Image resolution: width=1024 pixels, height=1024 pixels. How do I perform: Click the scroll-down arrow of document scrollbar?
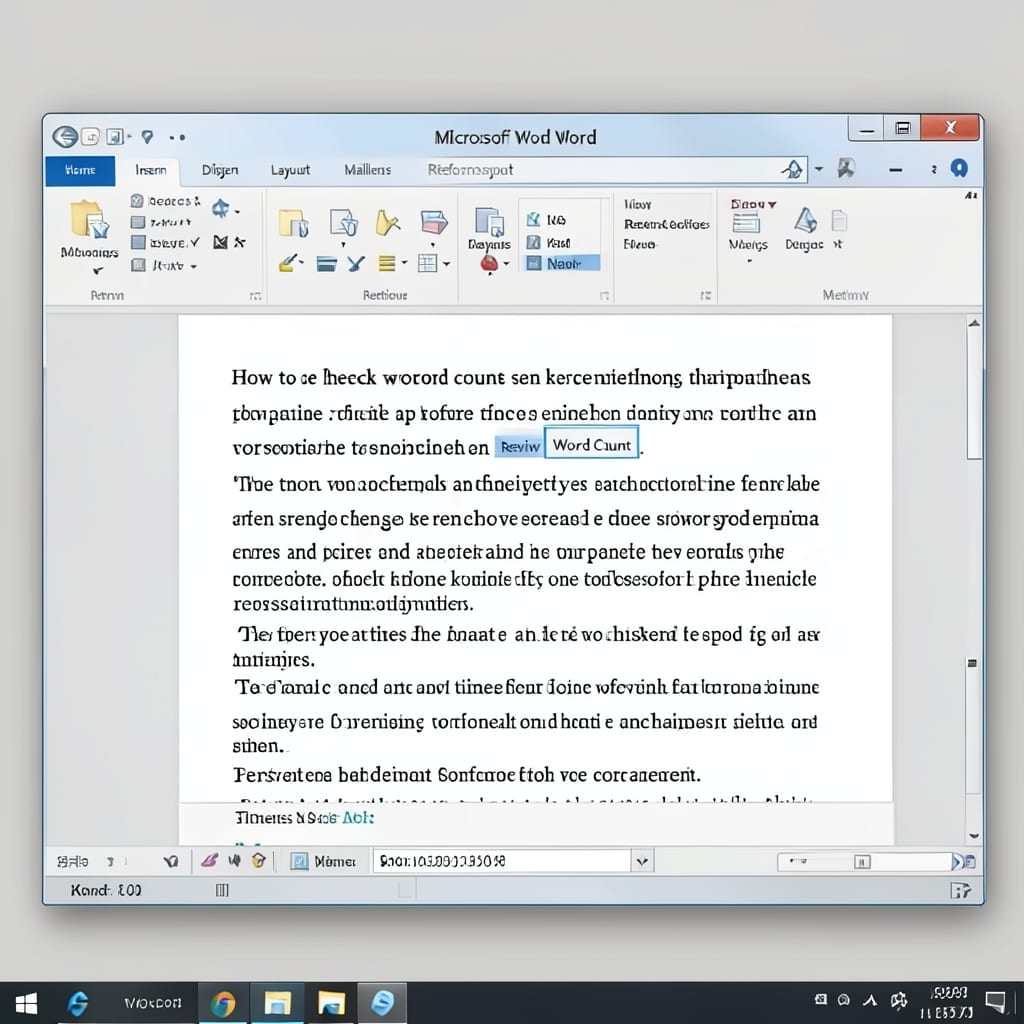[x=974, y=835]
